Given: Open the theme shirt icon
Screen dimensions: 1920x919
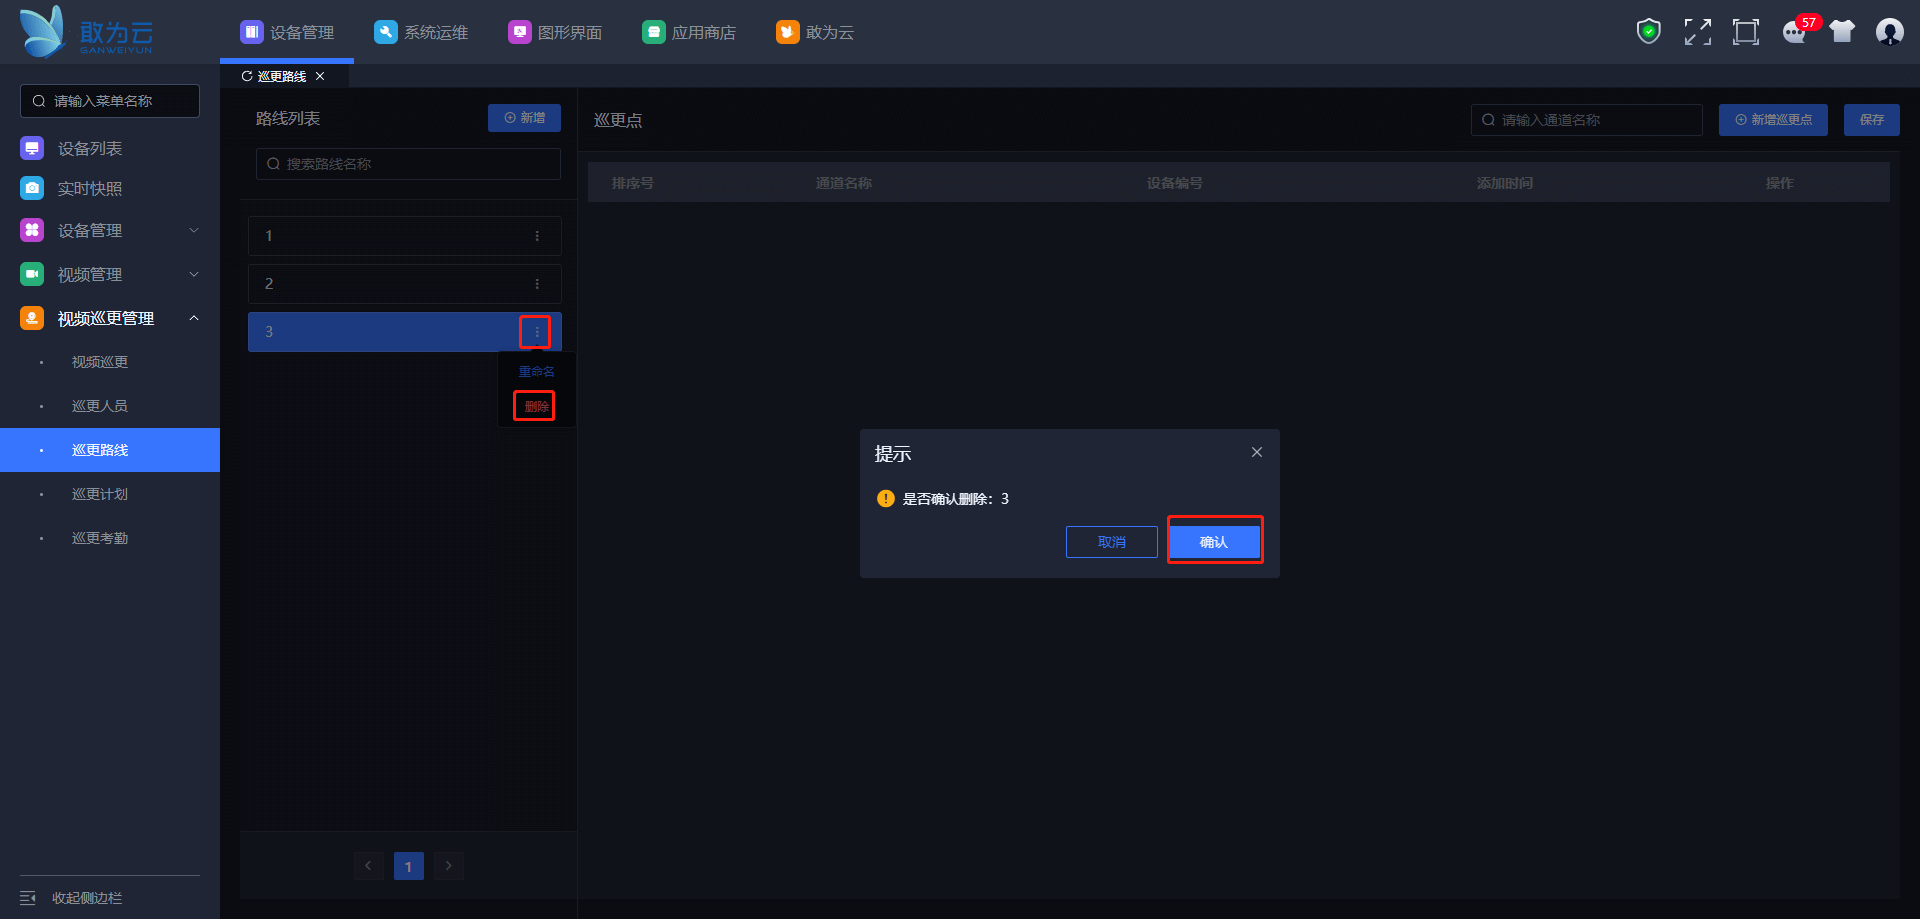Looking at the screenshot, I should pyautogui.click(x=1842, y=32).
